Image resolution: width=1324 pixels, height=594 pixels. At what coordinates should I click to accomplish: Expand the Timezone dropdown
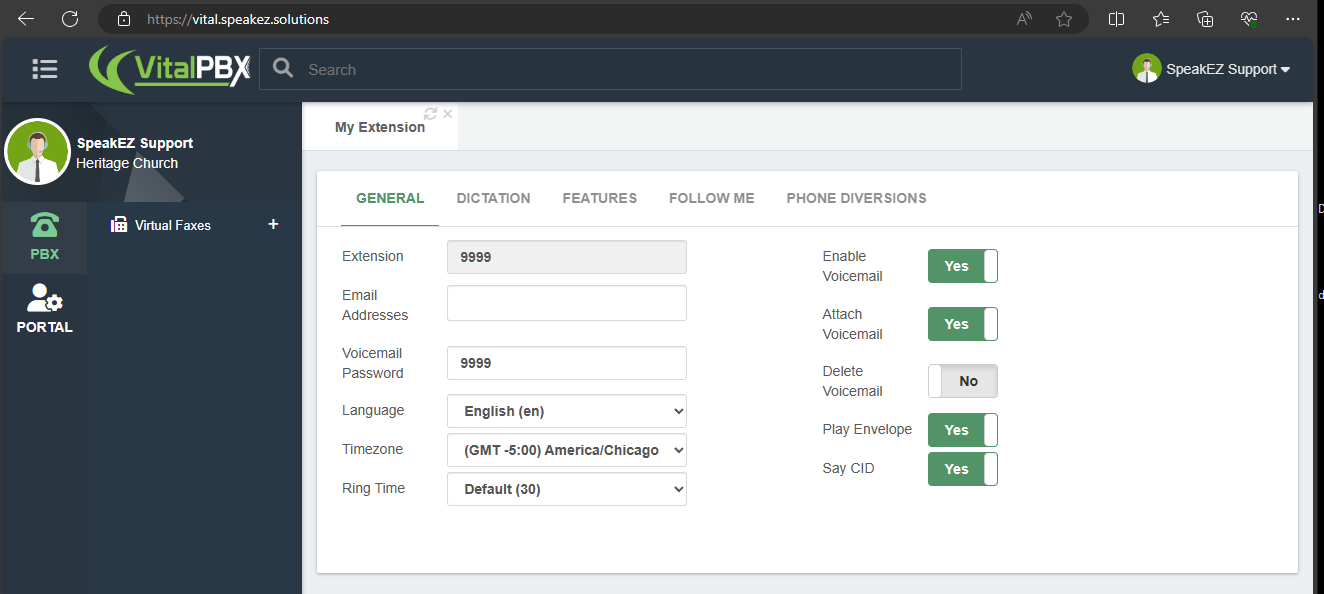(567, 450)
